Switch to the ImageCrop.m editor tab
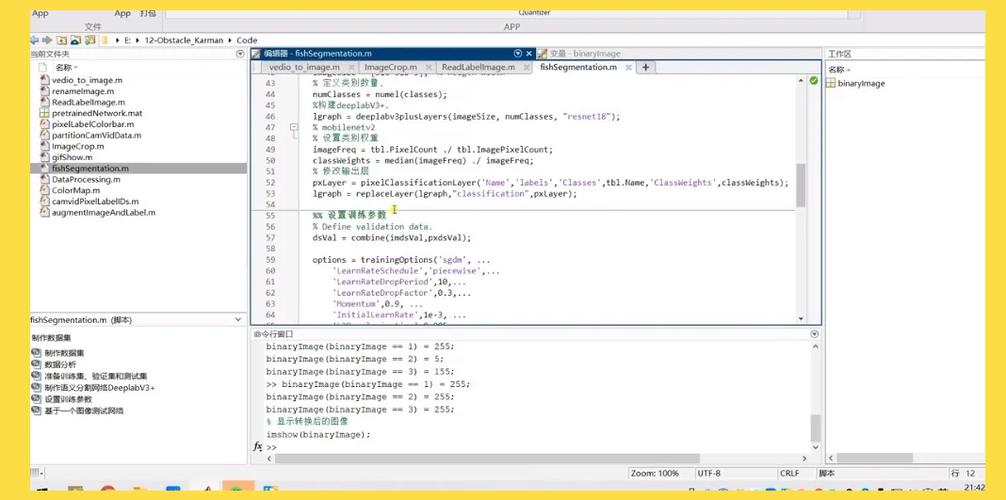 click(x=390, y=67)
